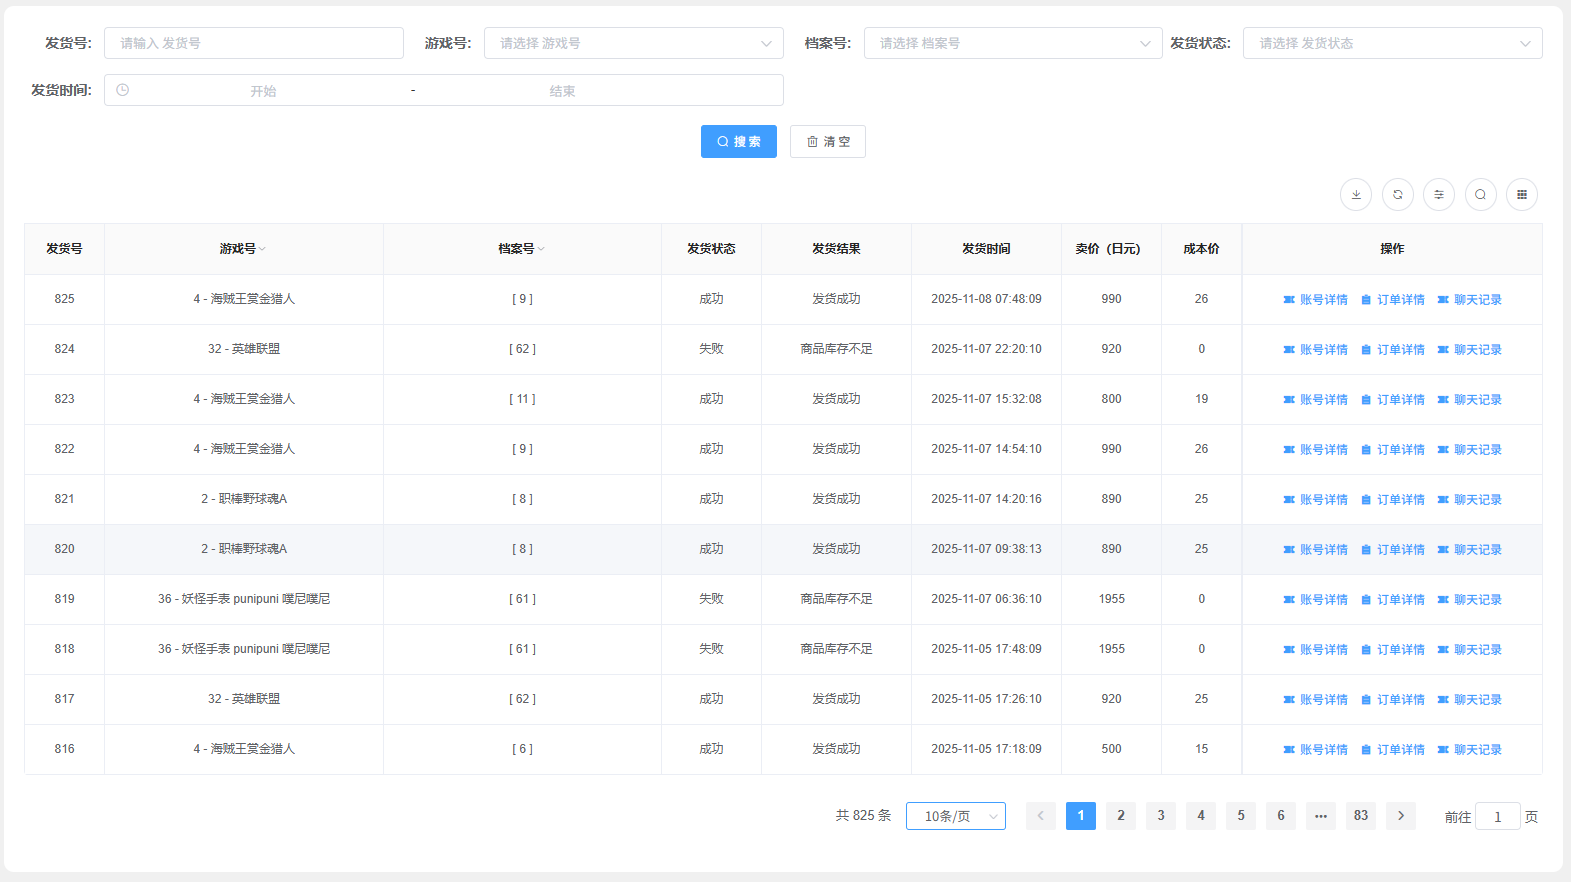Expand the 档案号 filter dropdown
The image size is (1571, 882).
click(x=1012, y=43)
